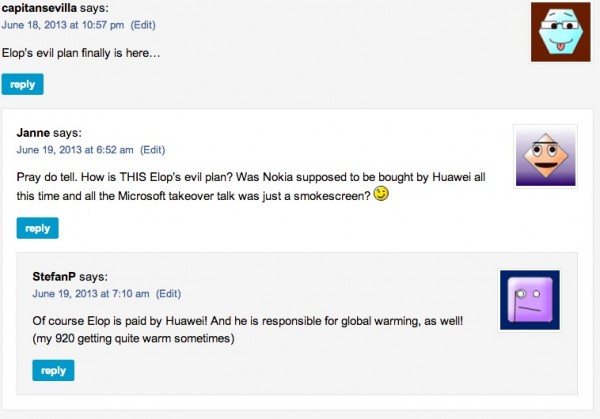Screen dimensions: 600x419
Task: Click the "Elop's evil plan finally is here" text
Action: [x=82, y=52]
